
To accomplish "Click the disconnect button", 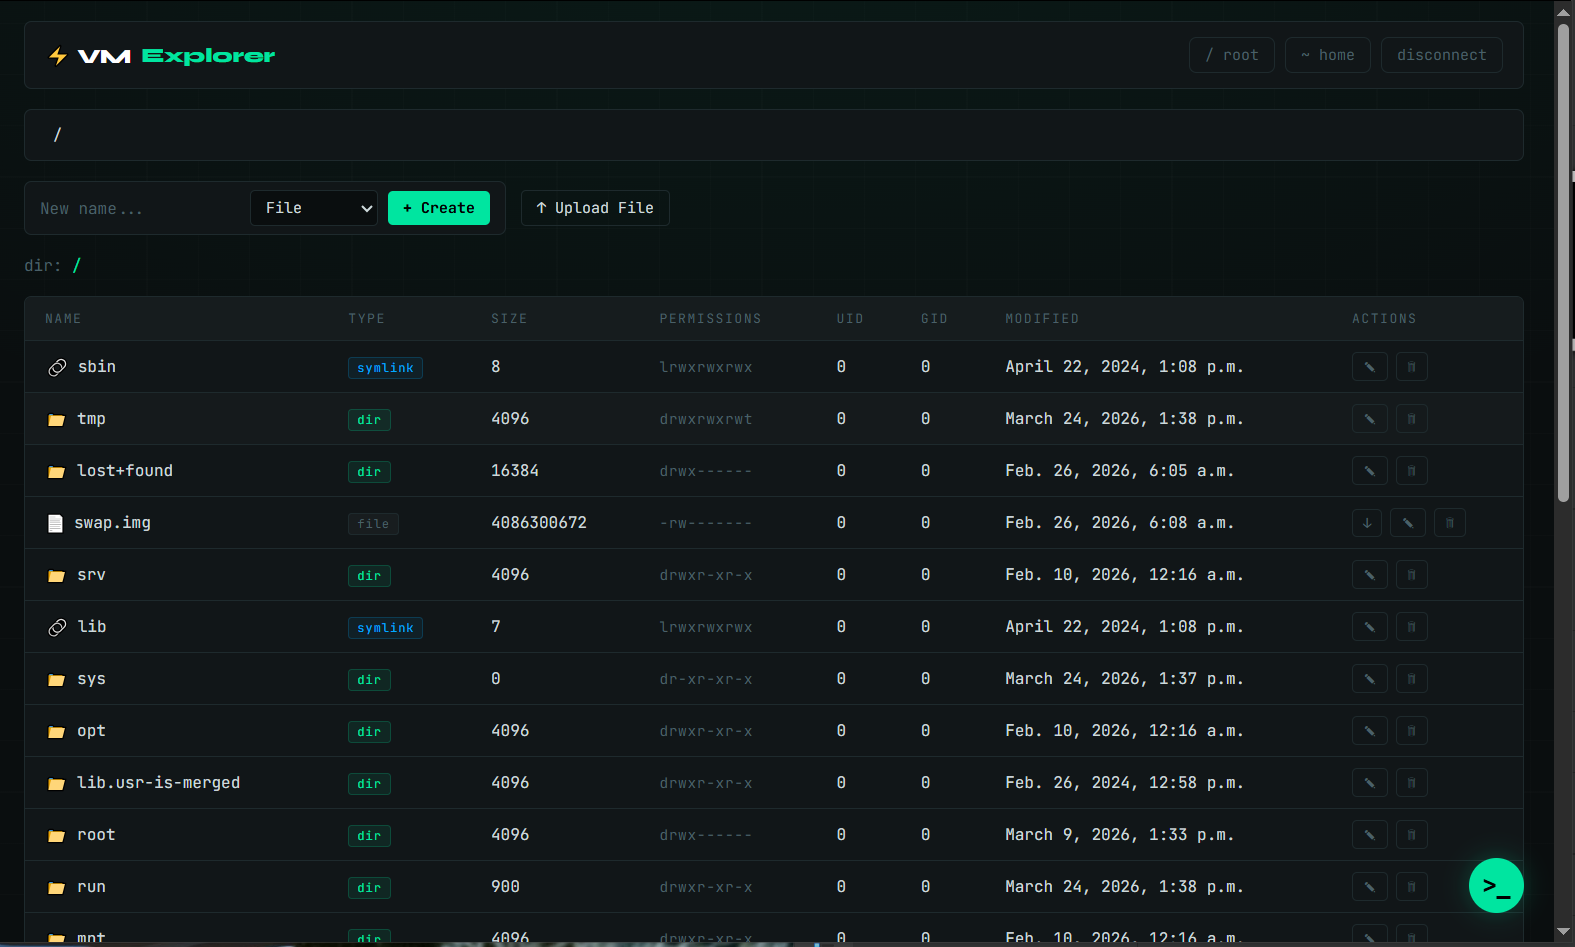I will tap(1442, 55).
